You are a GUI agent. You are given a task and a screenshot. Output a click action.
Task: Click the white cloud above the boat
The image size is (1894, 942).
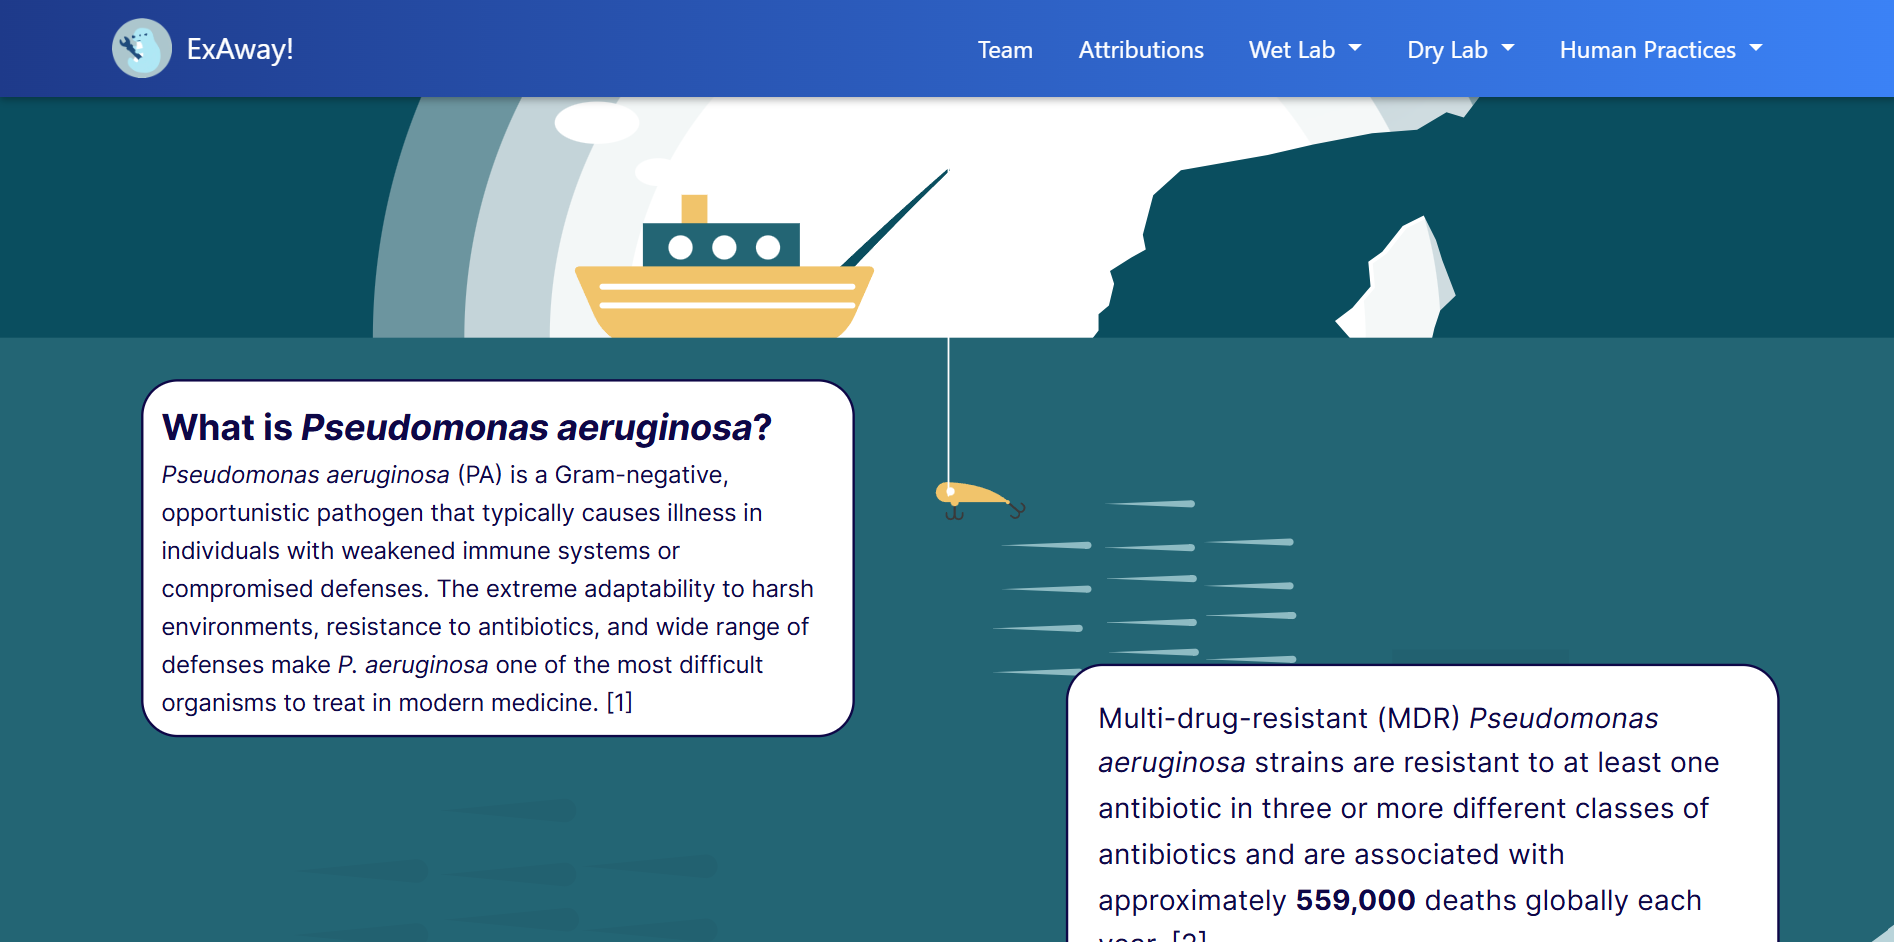click(x=596, y=123)
